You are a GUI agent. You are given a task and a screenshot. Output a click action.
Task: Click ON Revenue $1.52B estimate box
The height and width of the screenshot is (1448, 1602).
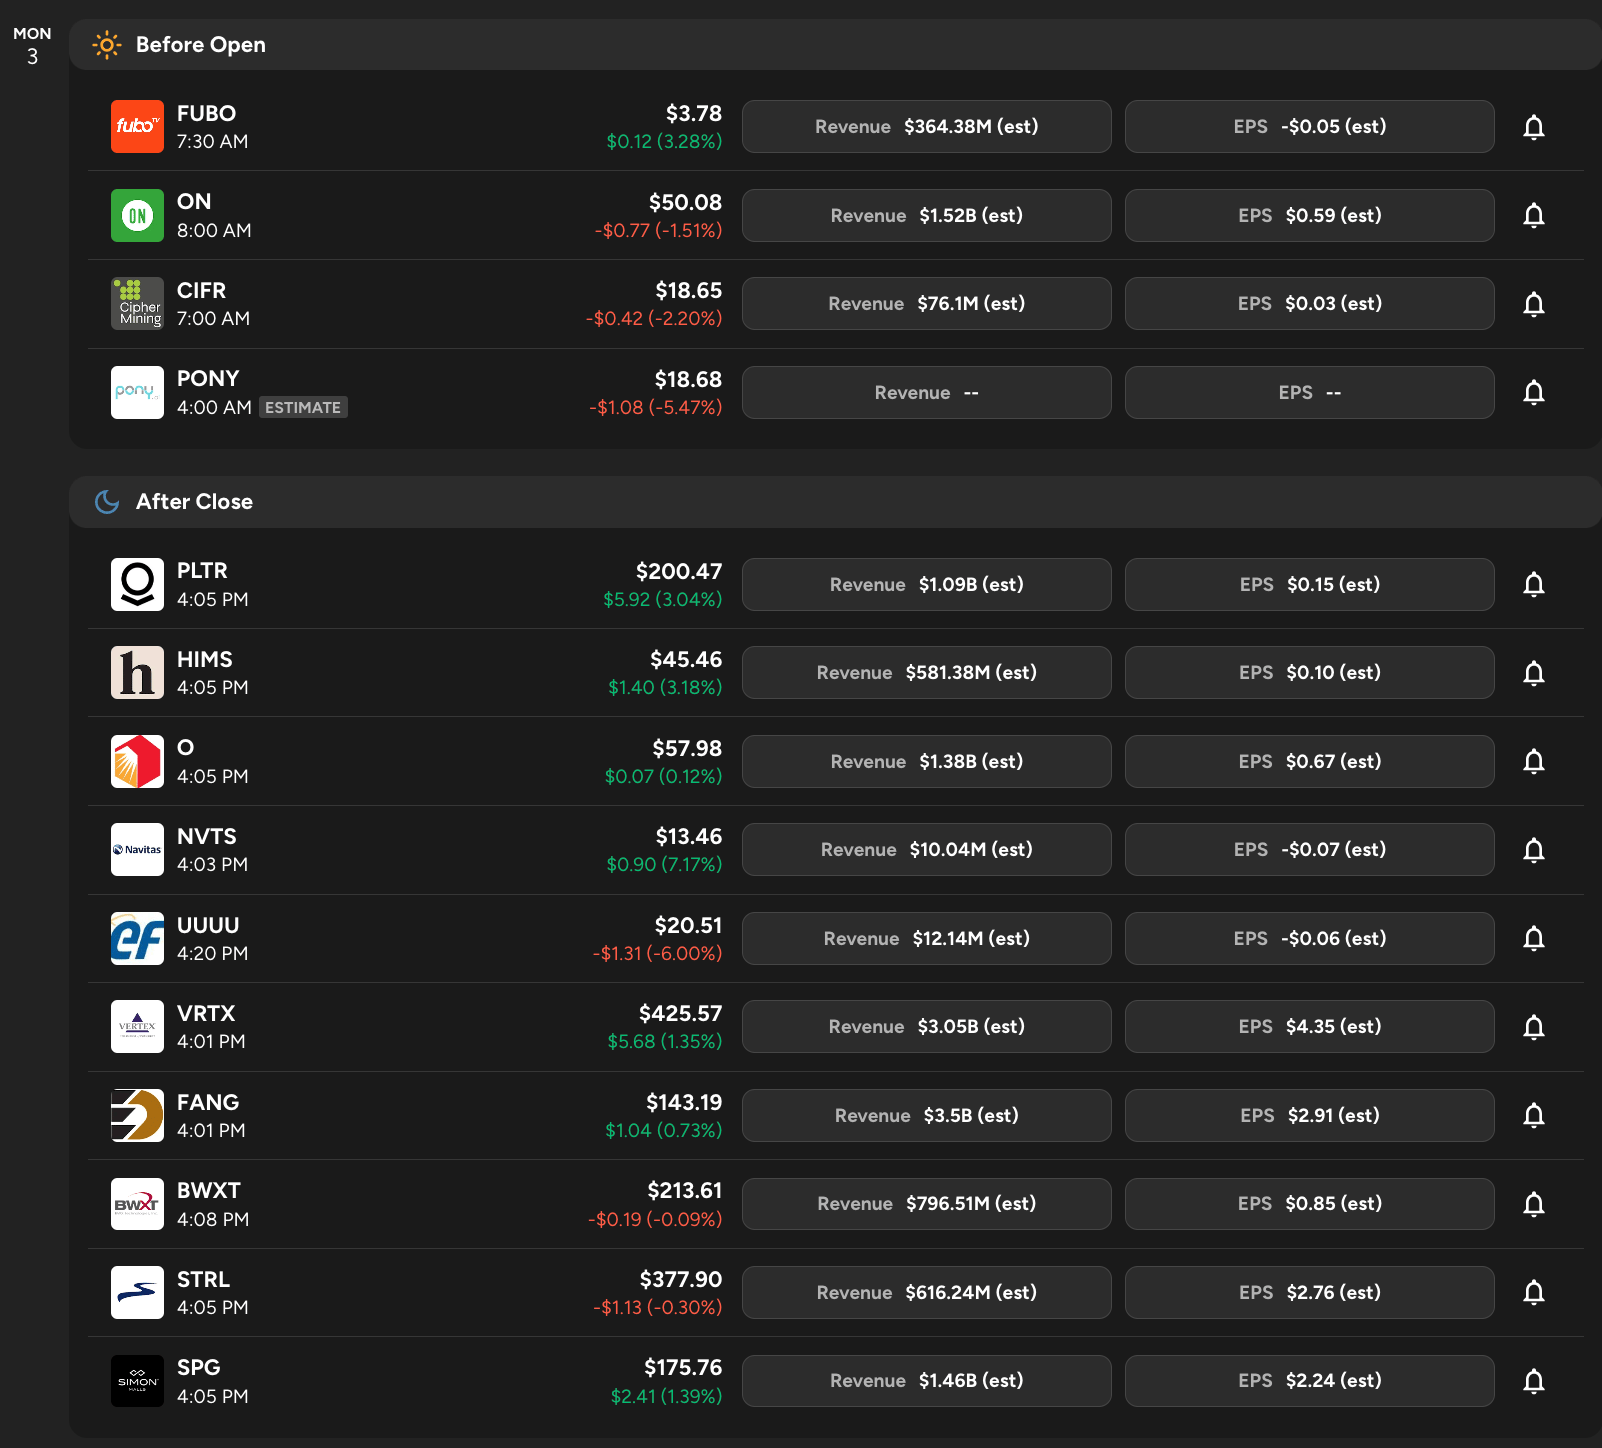(x=927, y=215)
